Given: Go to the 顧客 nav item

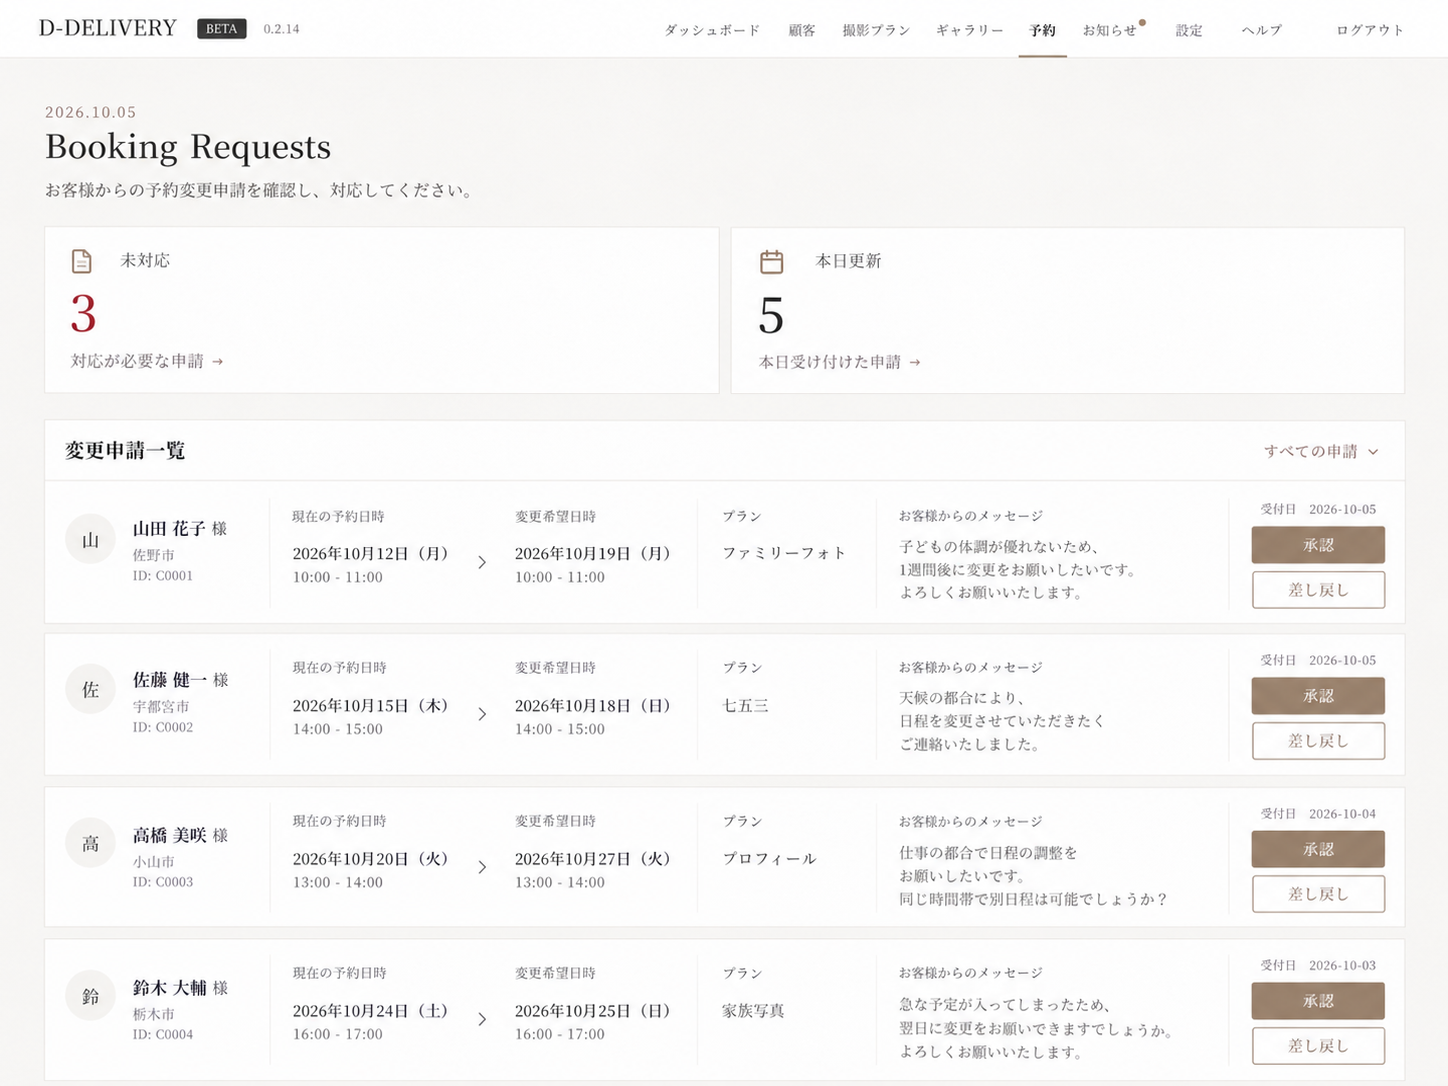Looking at the screenshot, I should (802, 30).
